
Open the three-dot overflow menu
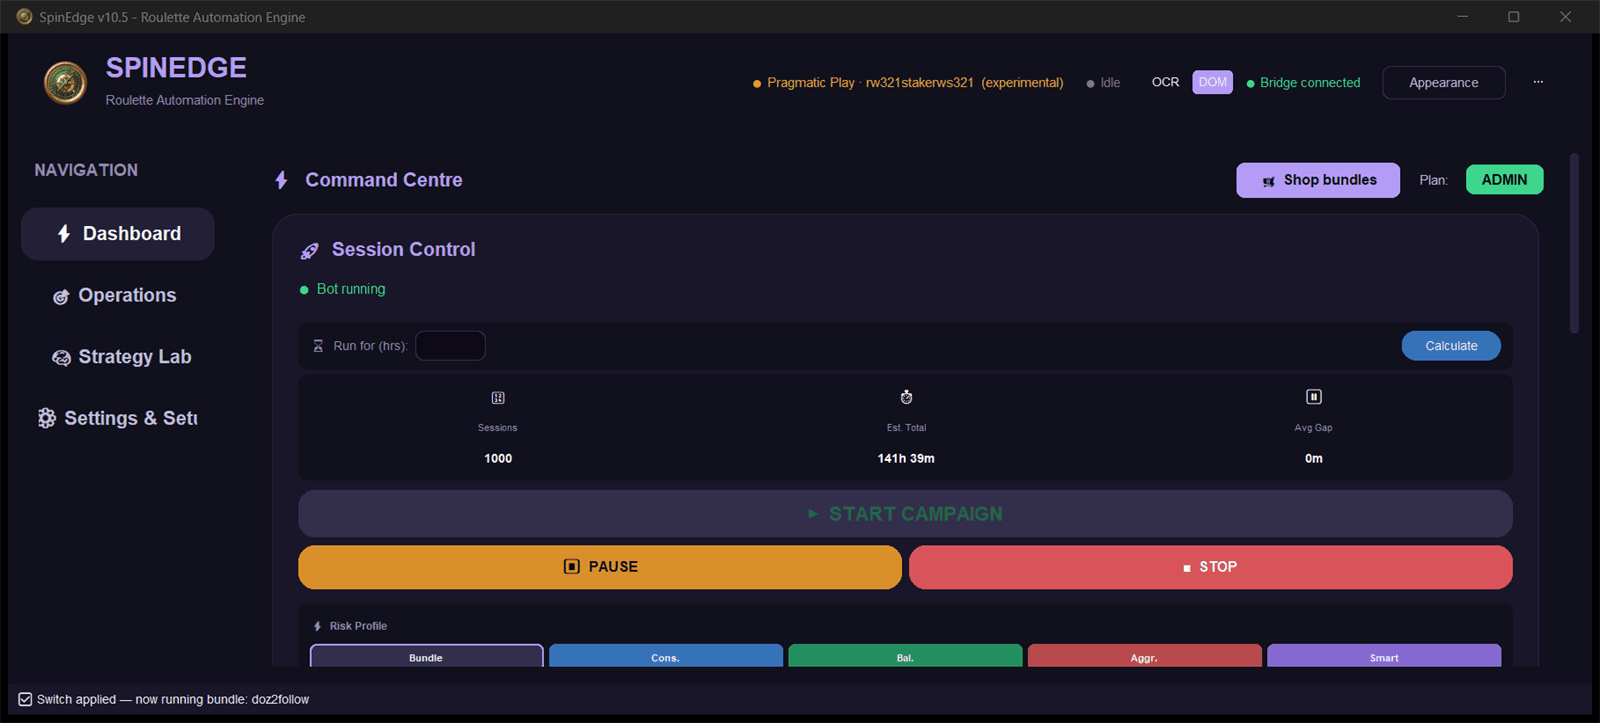(1538, 82)
